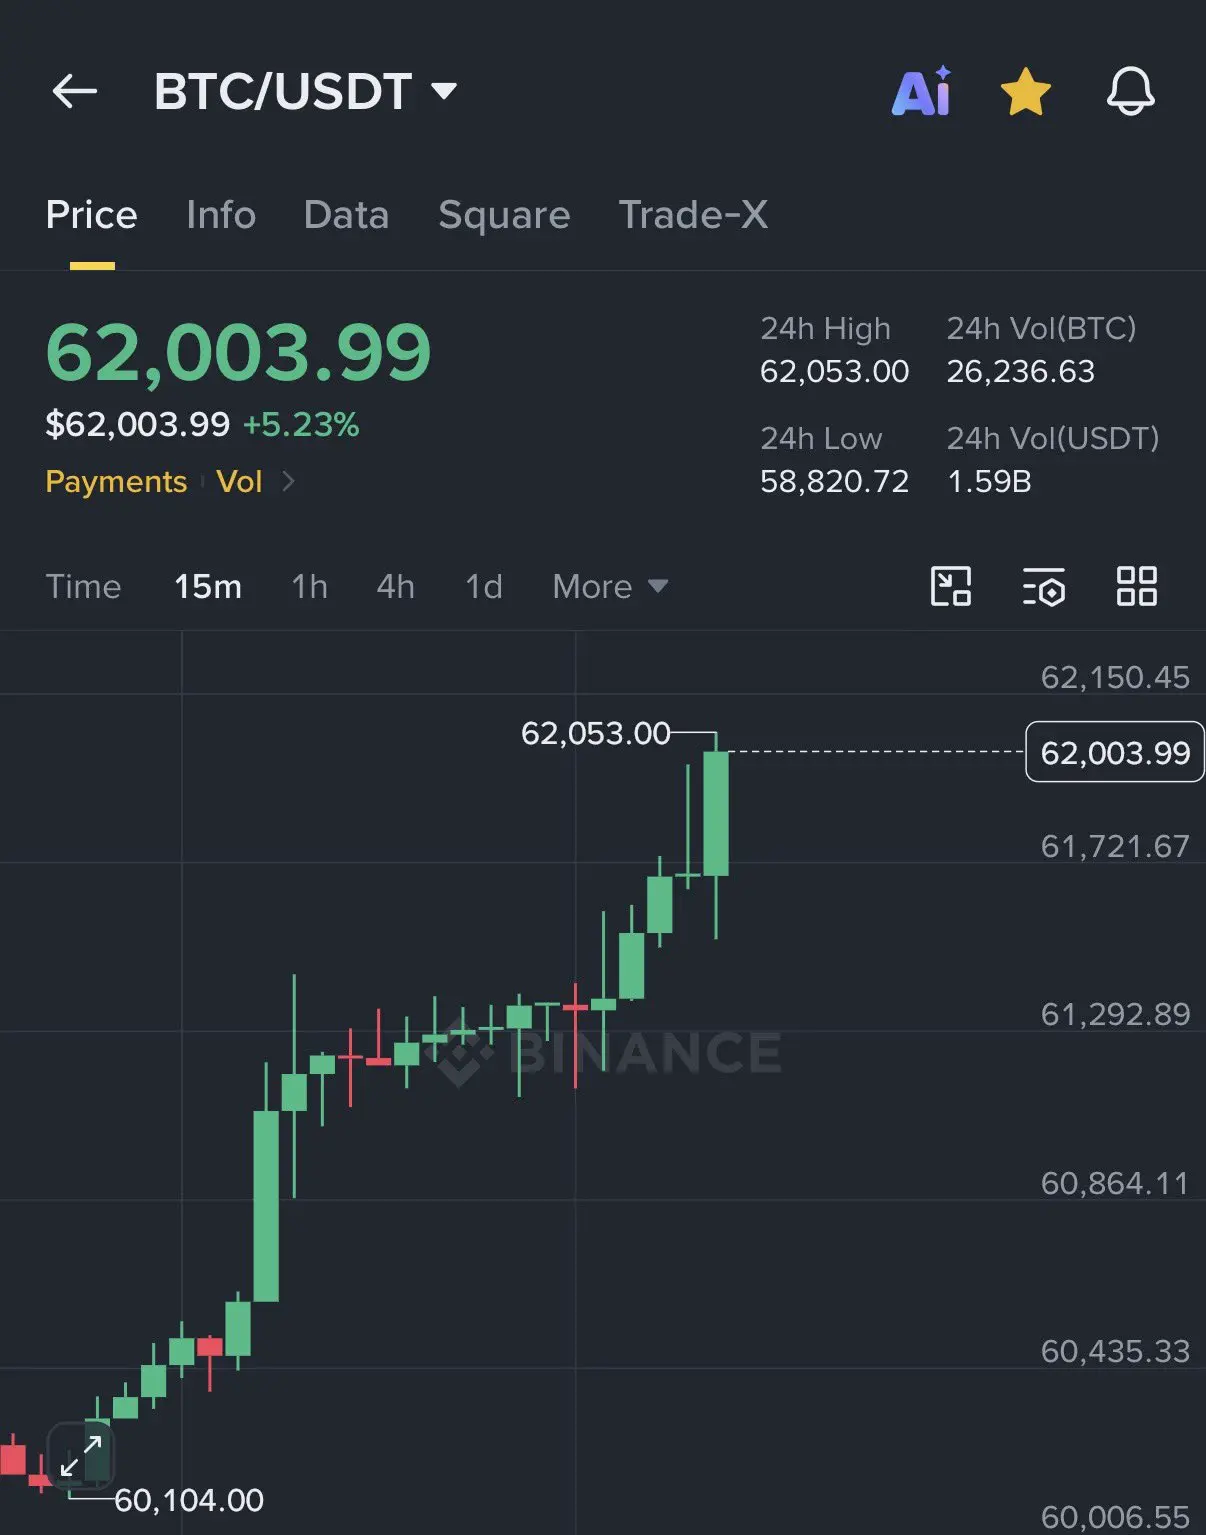Expand the BTC/USDT pair selector

[305, 92]
